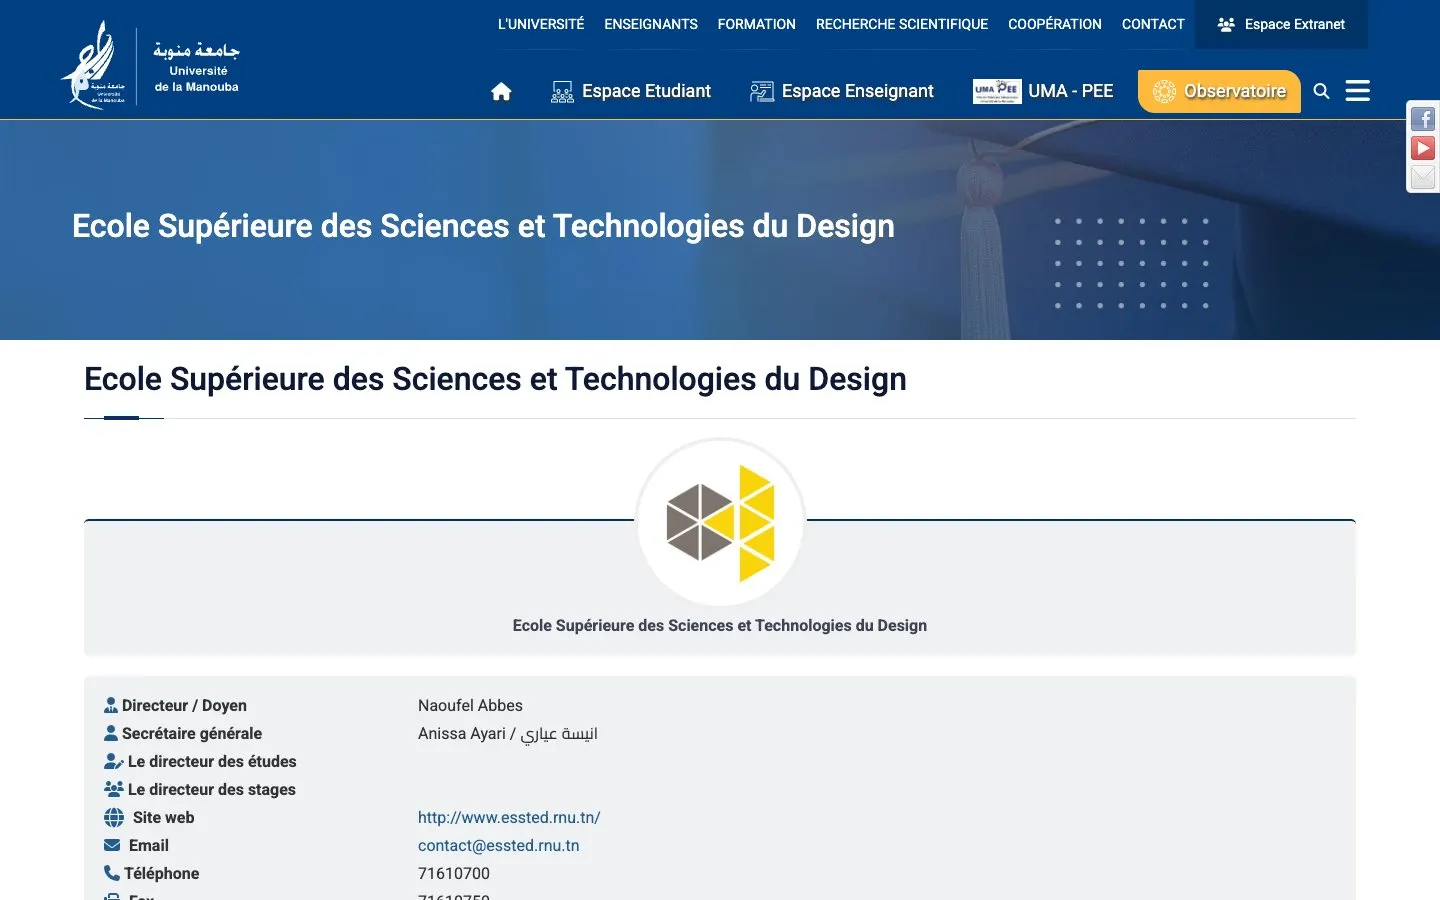Open the search magnifier icon
The height and width of the screenshot is (900, 1440).
click(x=1321, y=91)
